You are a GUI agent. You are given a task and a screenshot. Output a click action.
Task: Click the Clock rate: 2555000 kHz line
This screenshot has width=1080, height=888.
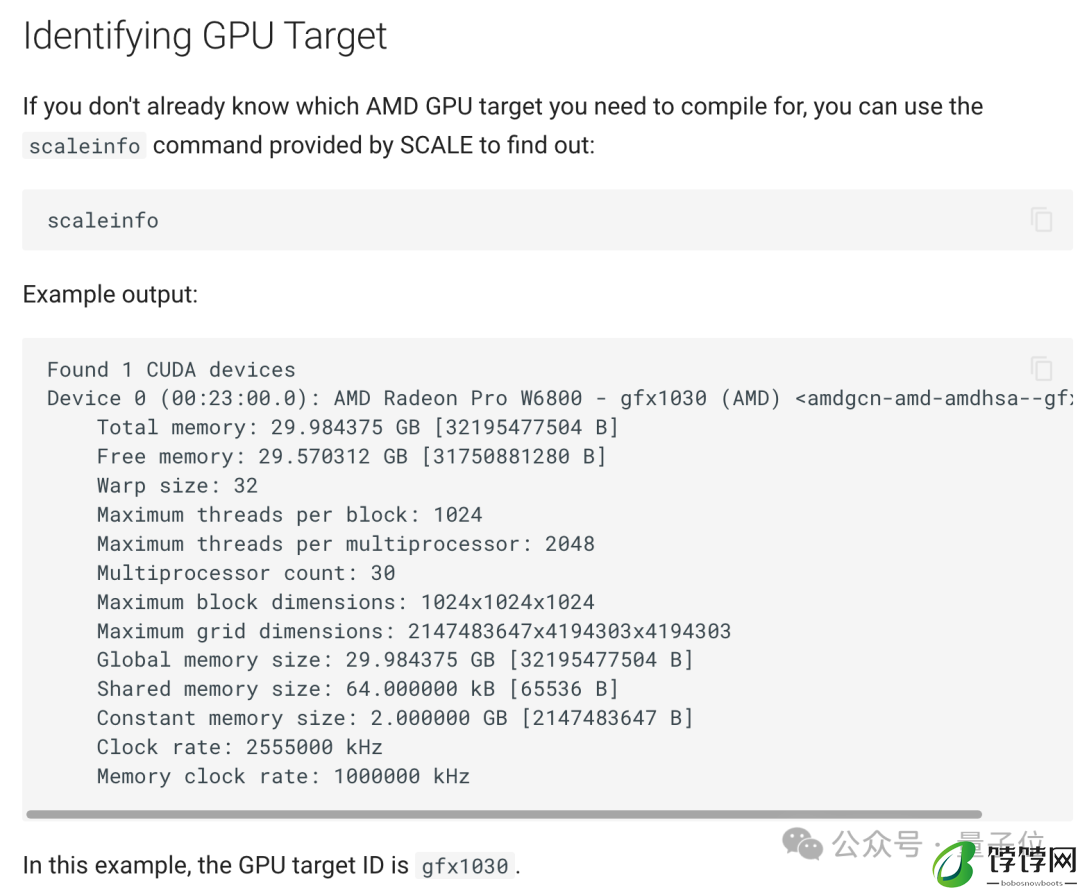tap(239, 747)
